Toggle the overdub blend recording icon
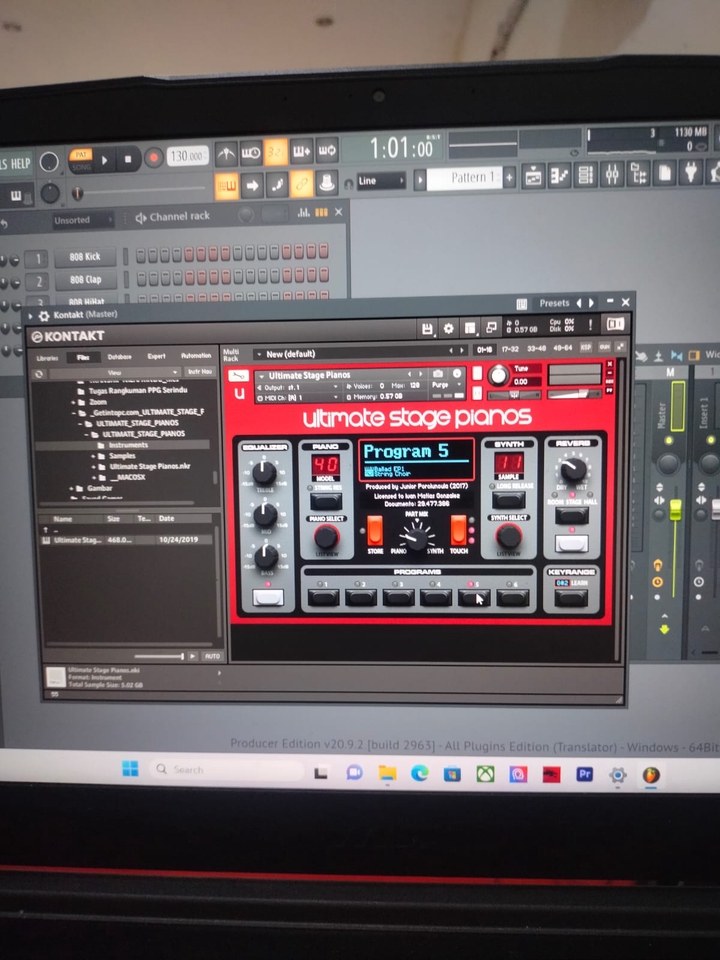The height and width of the screenshot is (960, 720). coord(301,151)
